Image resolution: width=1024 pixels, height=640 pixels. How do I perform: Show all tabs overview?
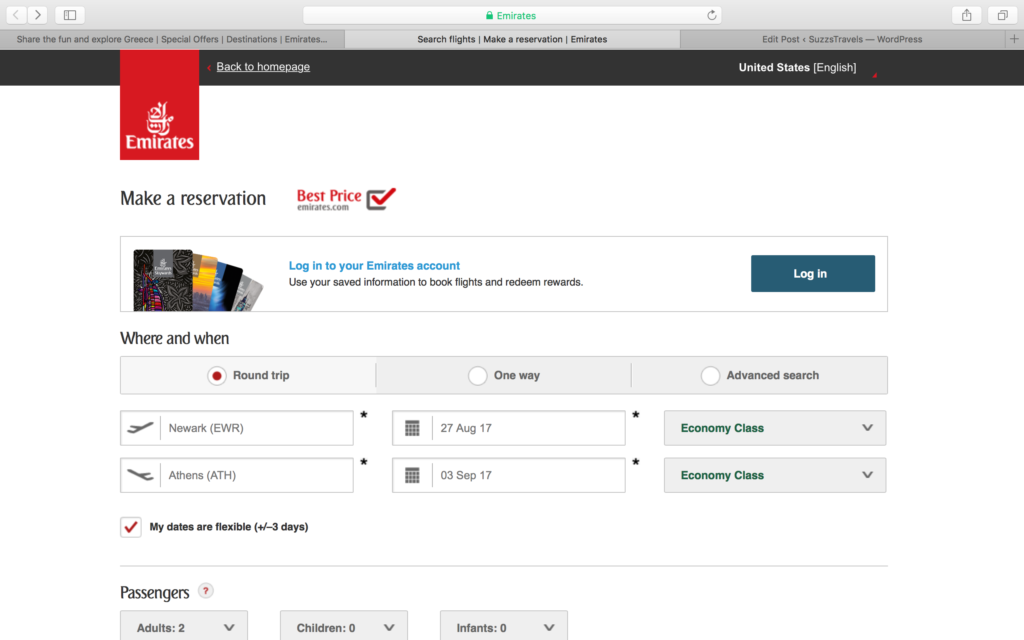click(1002, 14)
